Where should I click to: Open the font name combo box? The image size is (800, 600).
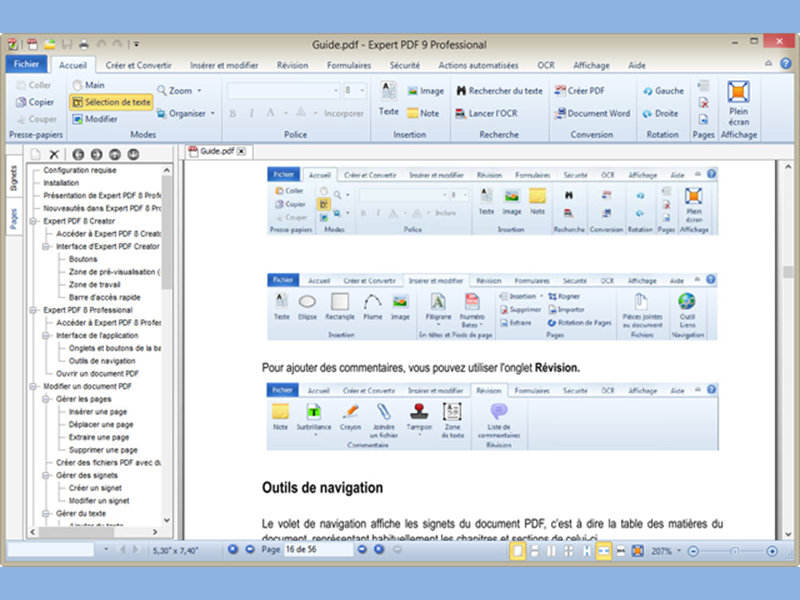(283, 90)
